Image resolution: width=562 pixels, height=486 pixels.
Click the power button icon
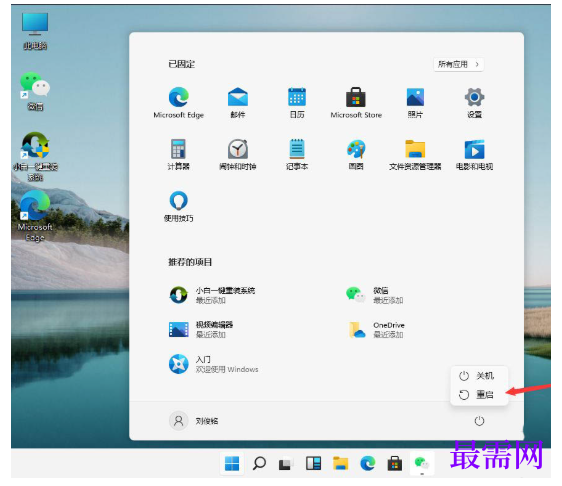tap(479, 421)
